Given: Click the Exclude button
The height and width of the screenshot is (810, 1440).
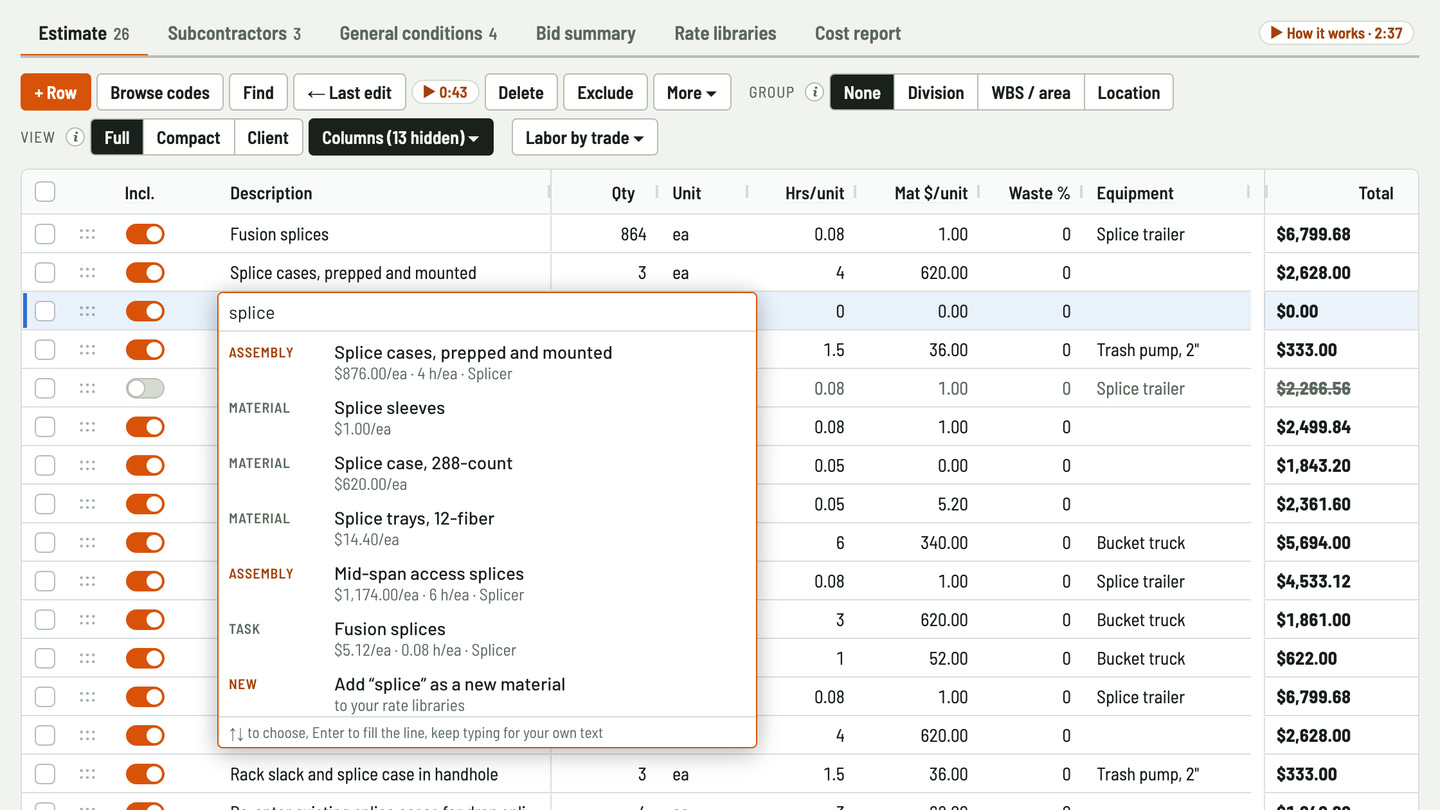Looking at the screenshot, I should (605, 92).
